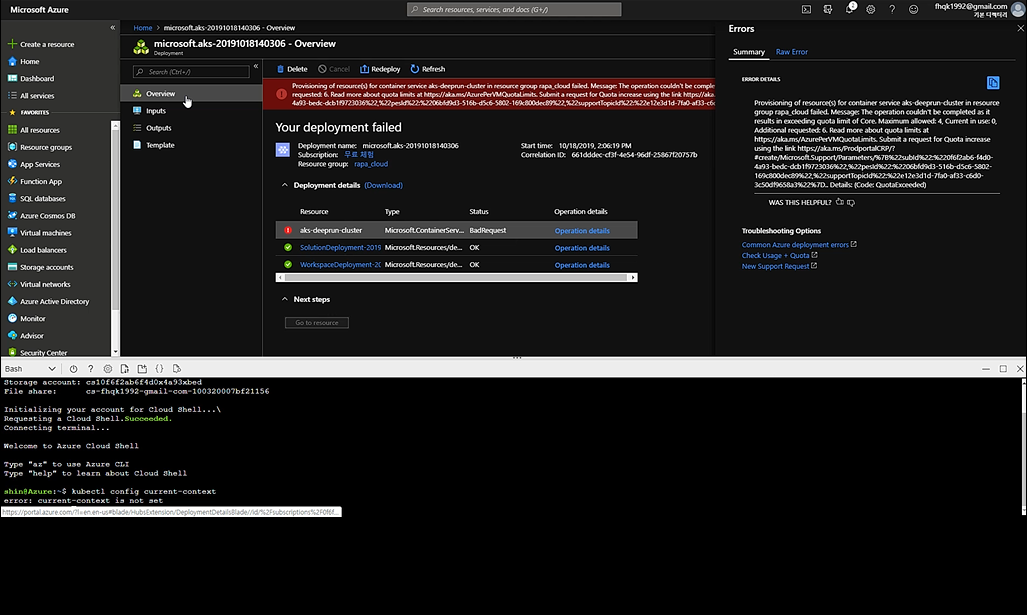Screen dimensions: 1027x615
Task: Open the SolutionDeployment-2019 resource link
Action: tap(340, 248)
